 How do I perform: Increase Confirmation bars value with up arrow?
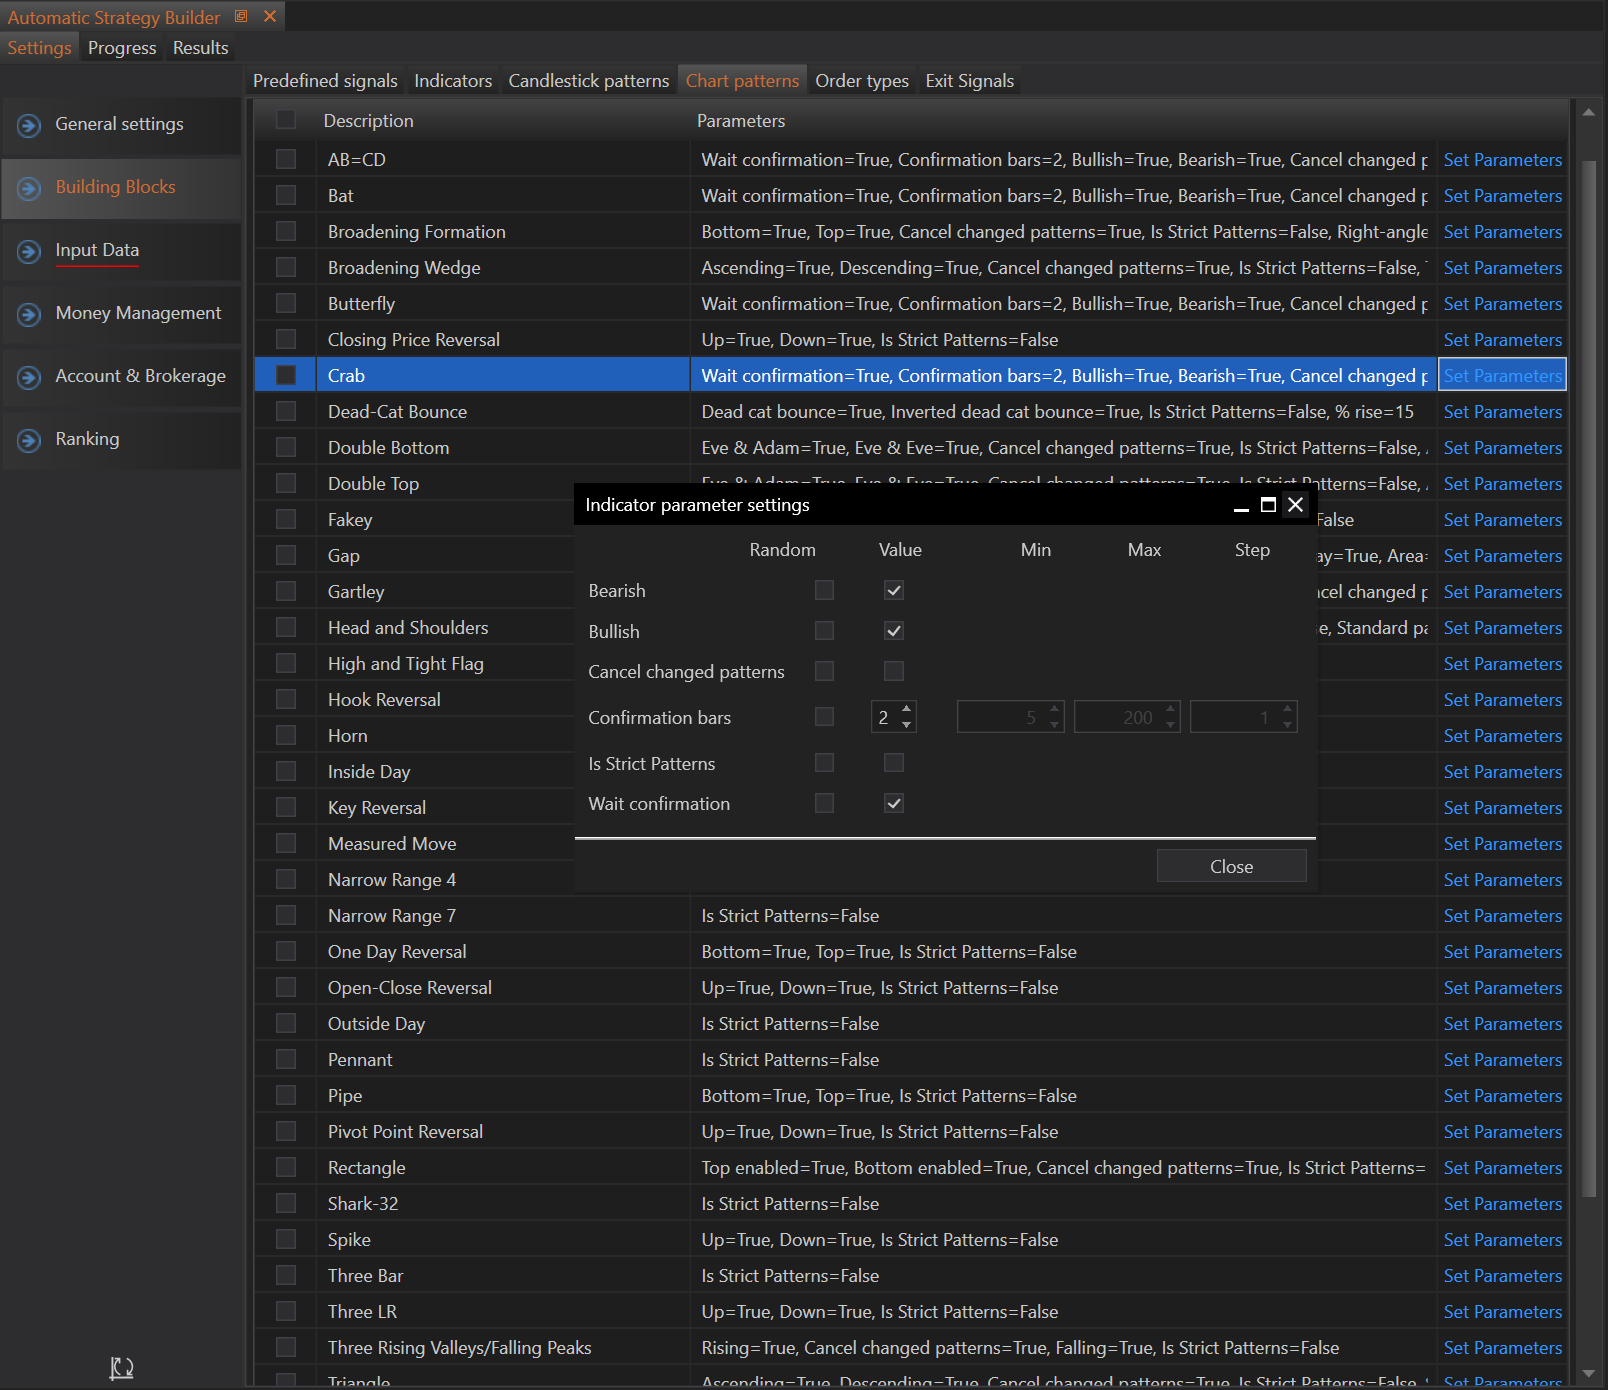point(907,710)
